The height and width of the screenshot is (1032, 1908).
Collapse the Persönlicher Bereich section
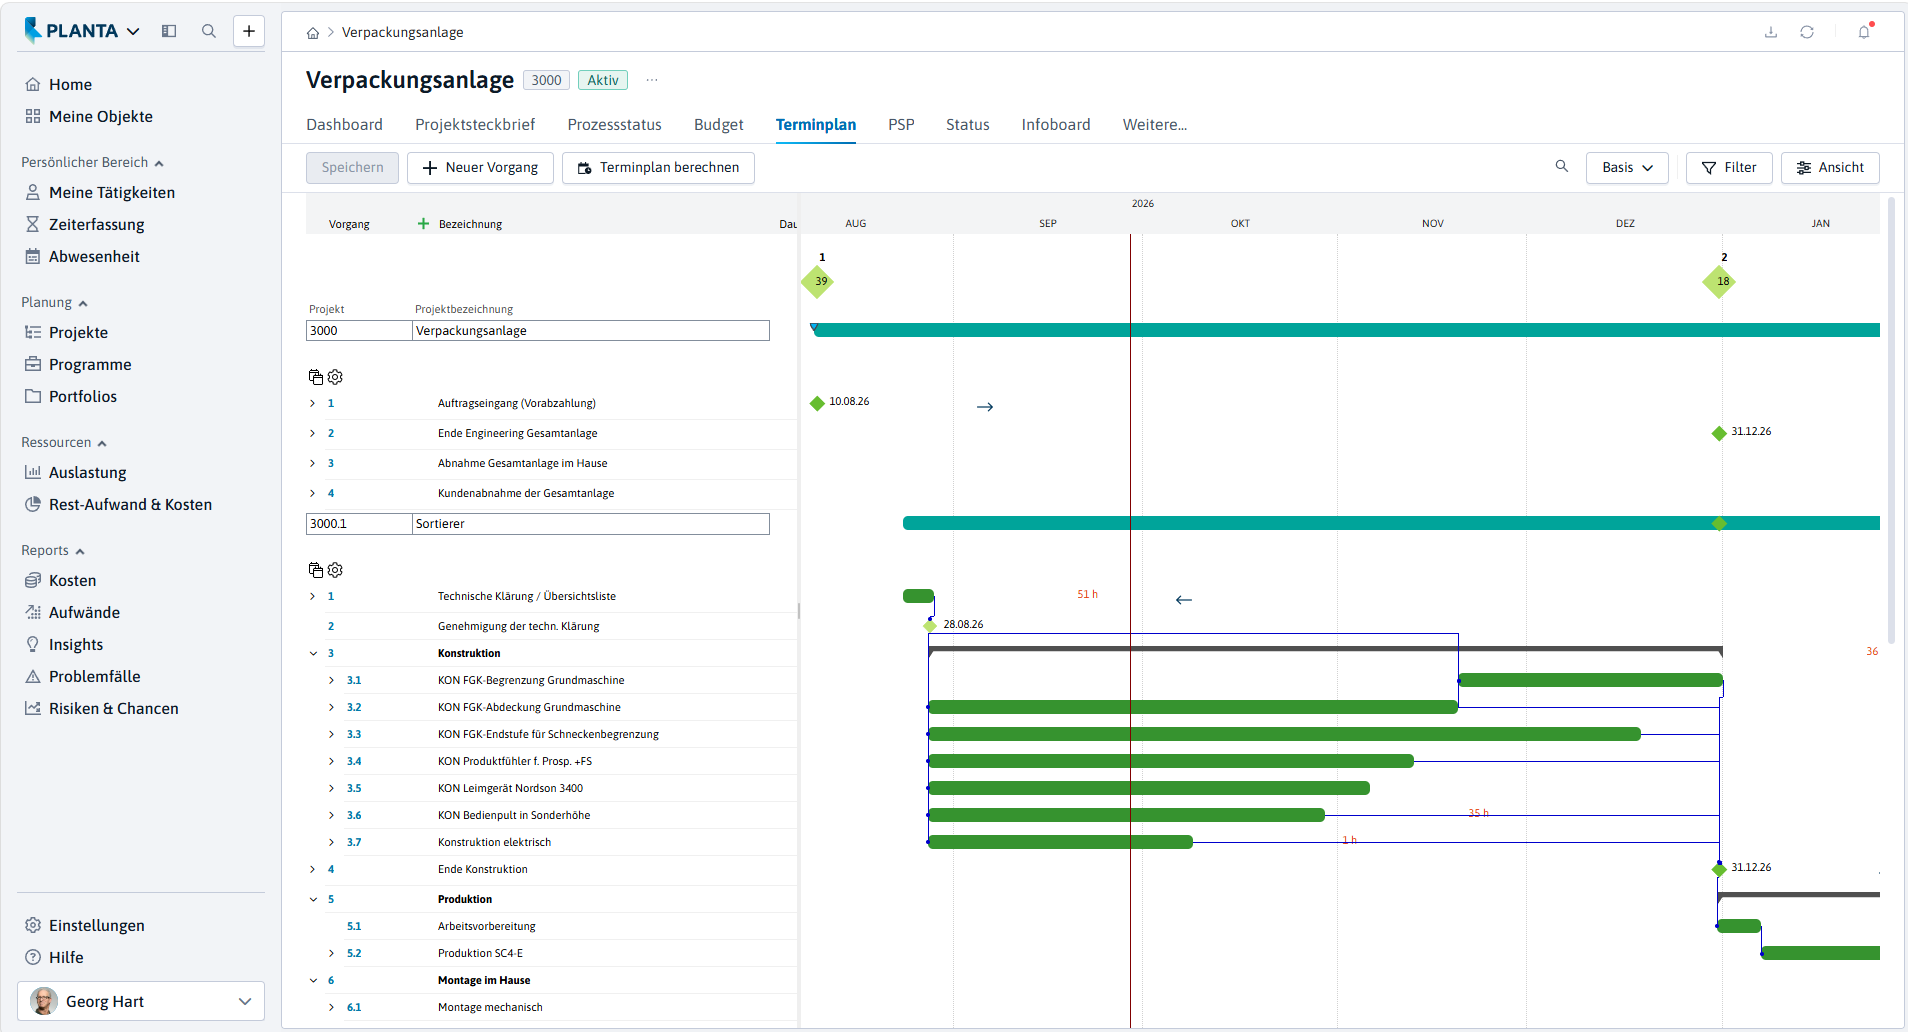(x=159, y=163)
